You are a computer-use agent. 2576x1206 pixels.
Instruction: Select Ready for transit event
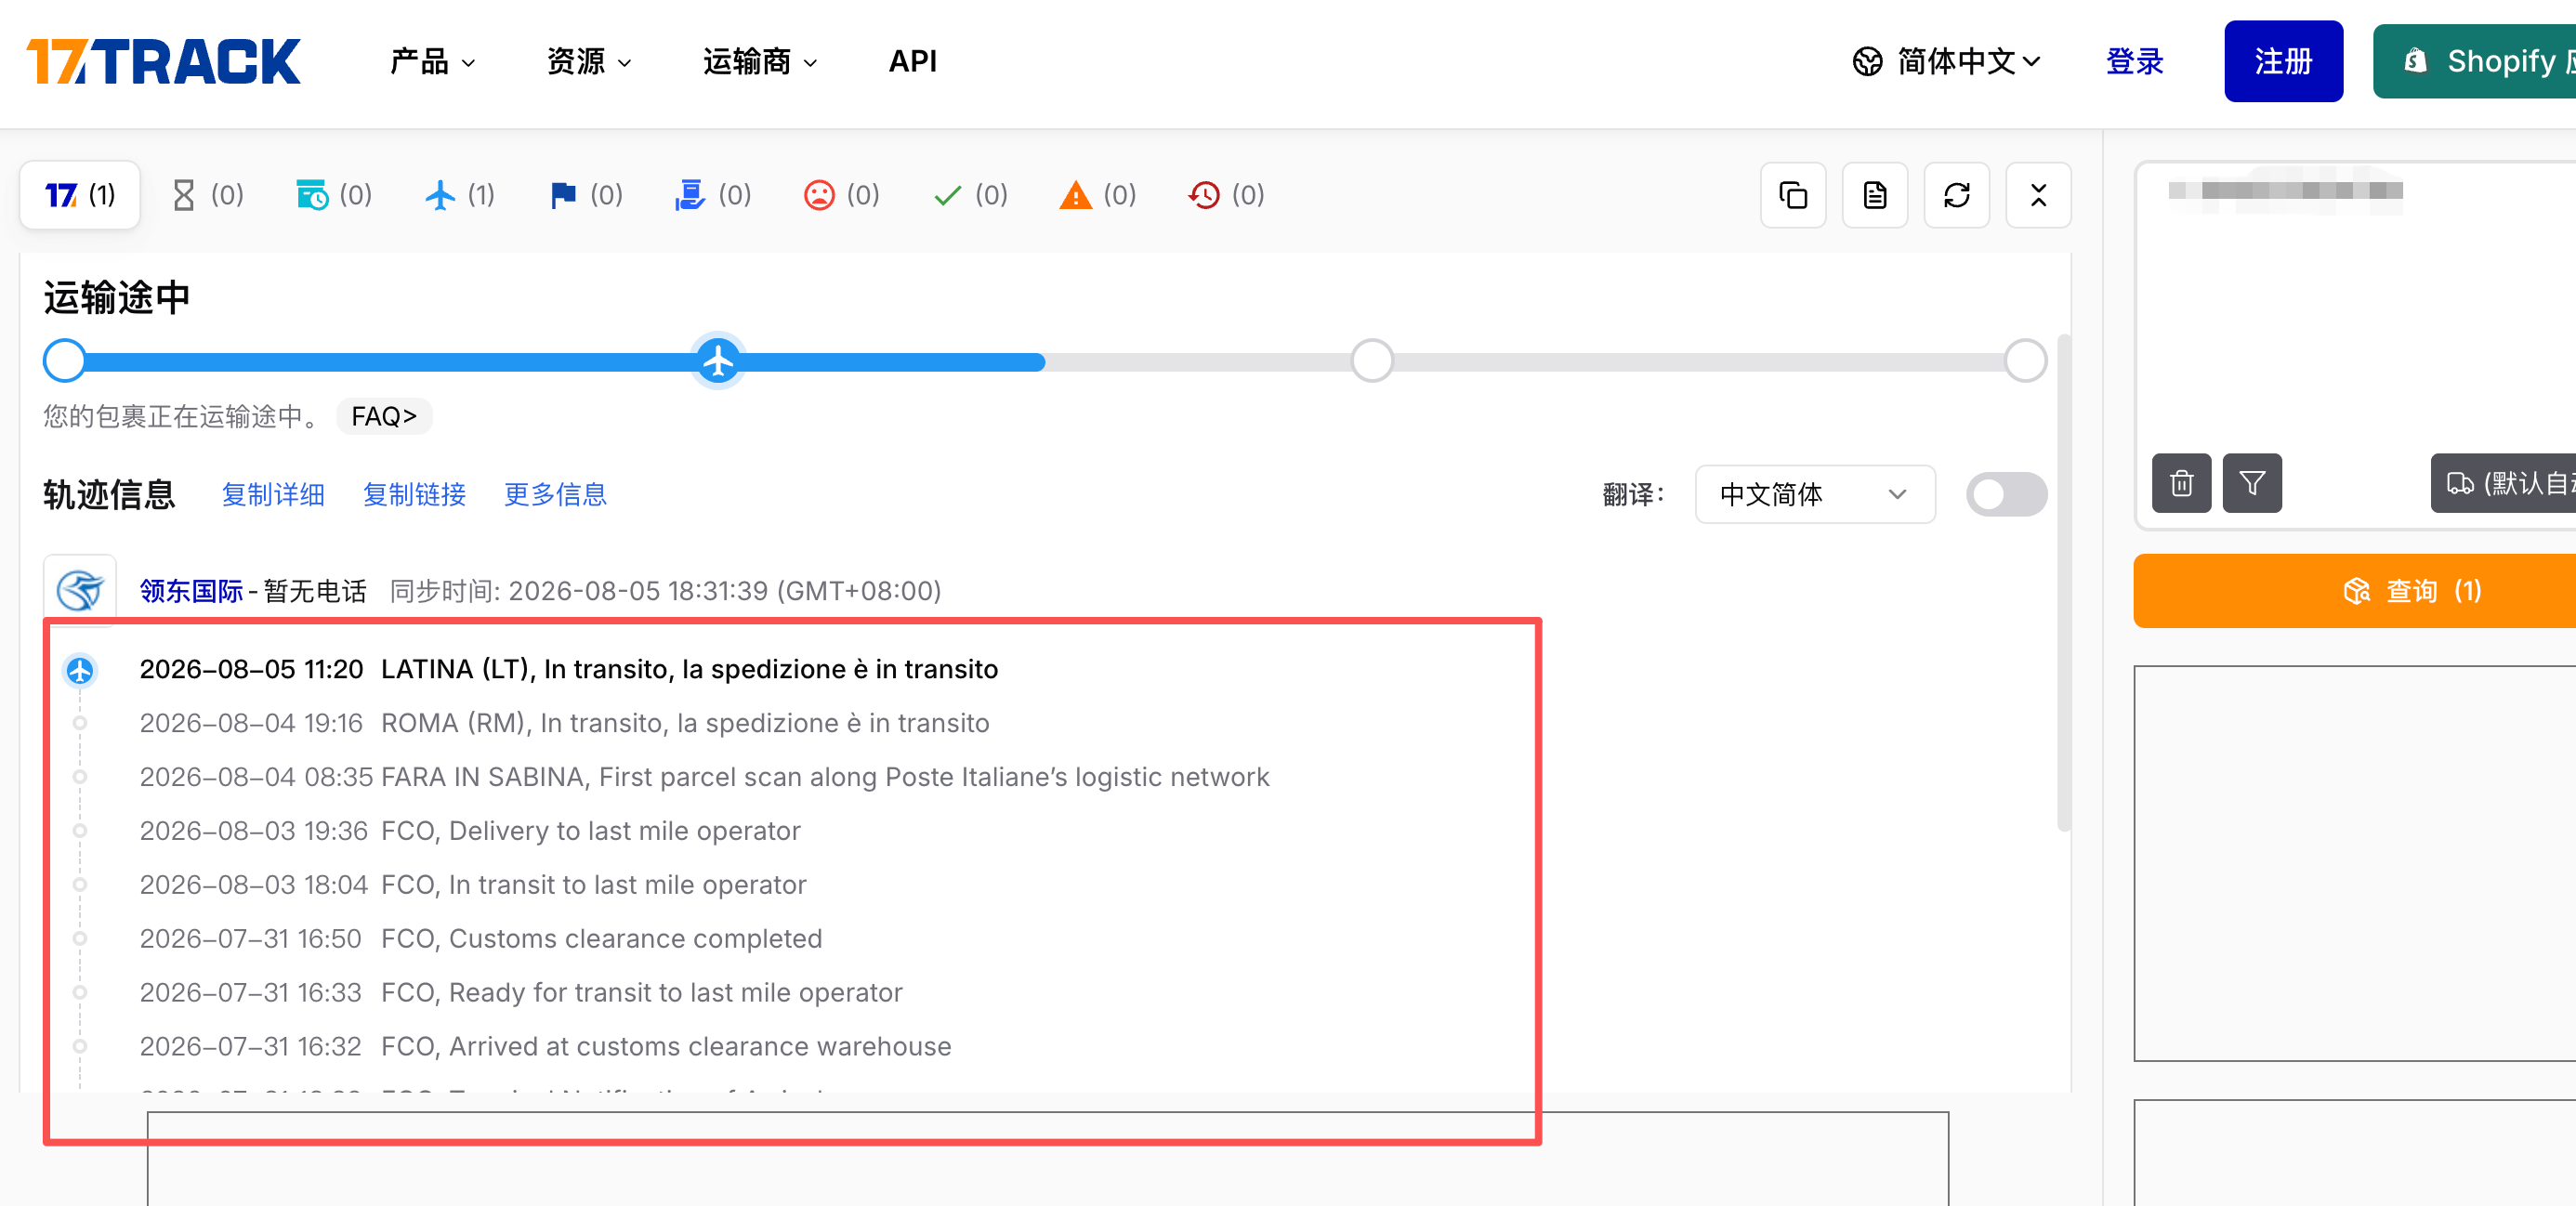521,993
